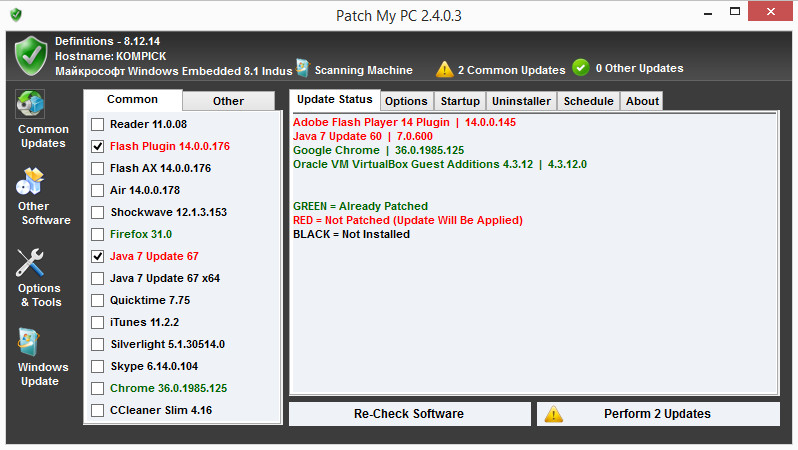This screenshot has width=798, height=450.
Task: Start updates with Perform 2 Updates button
Action: click(658, 414)
